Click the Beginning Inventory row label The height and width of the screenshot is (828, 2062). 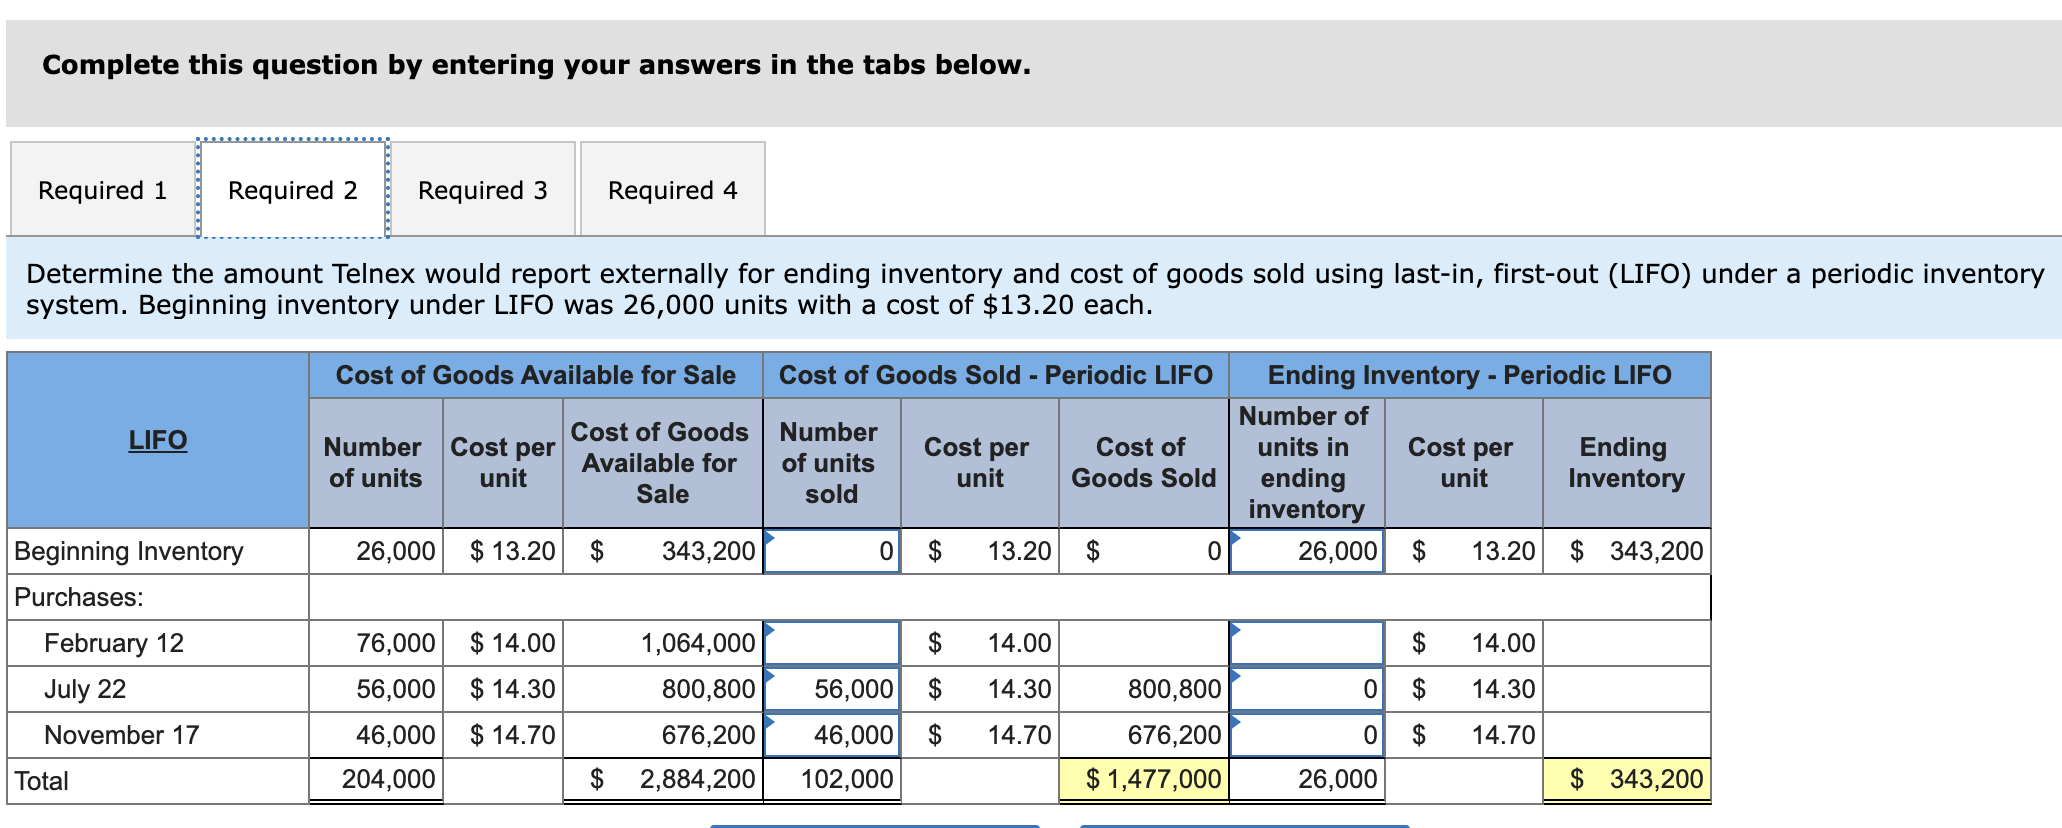click(129, 551)
